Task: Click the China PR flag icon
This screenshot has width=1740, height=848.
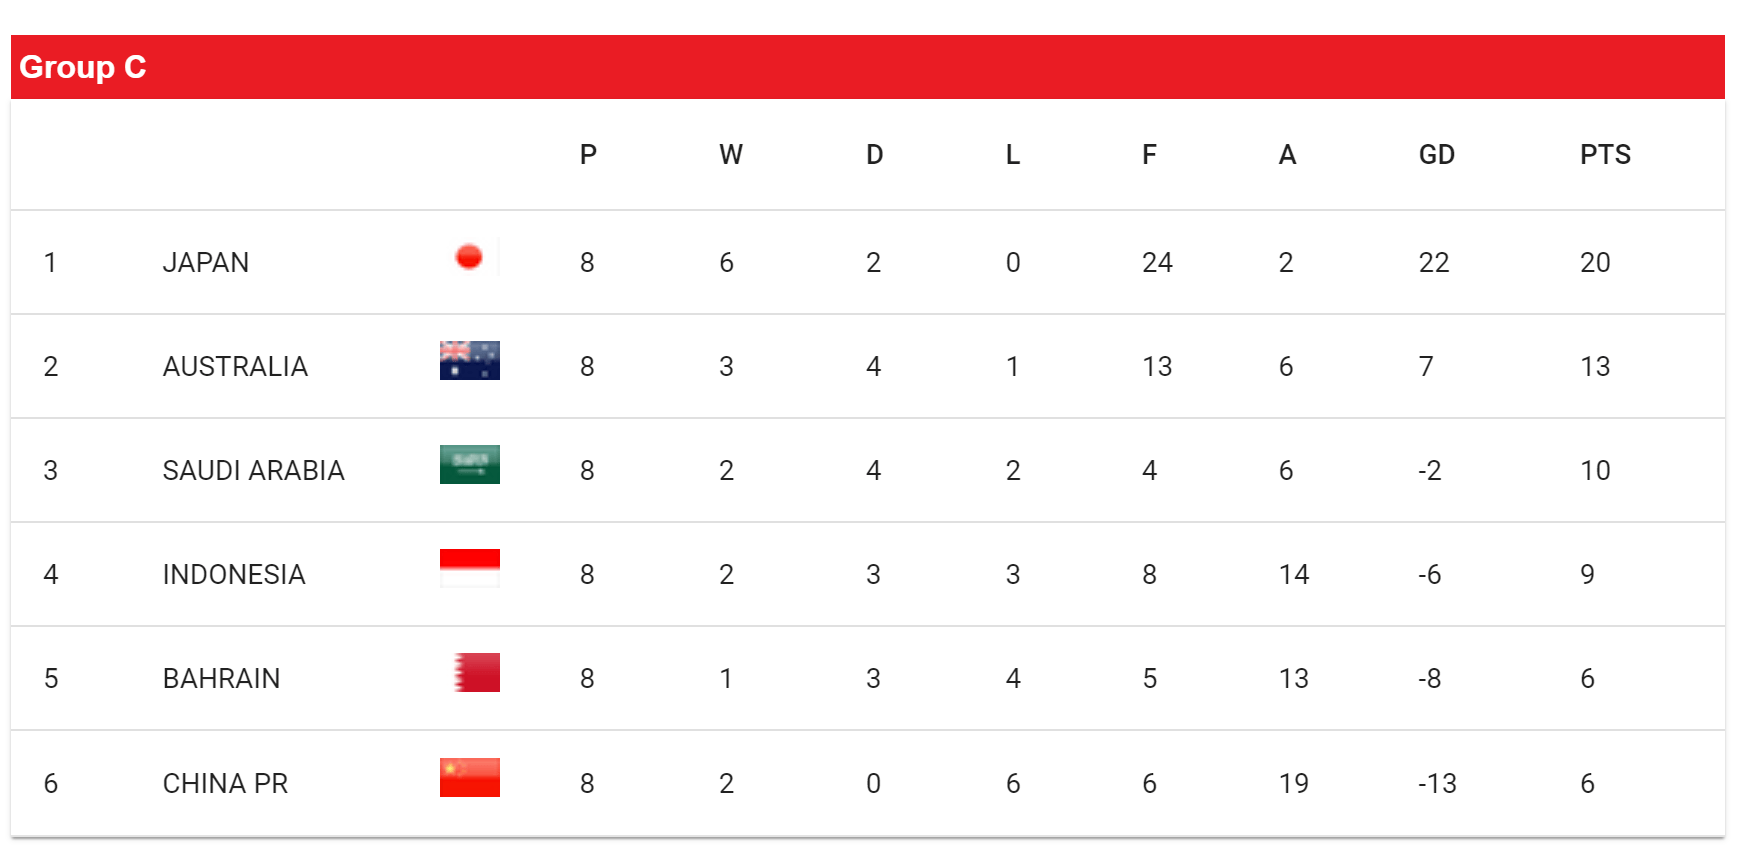Action: [x=469, y=778]
